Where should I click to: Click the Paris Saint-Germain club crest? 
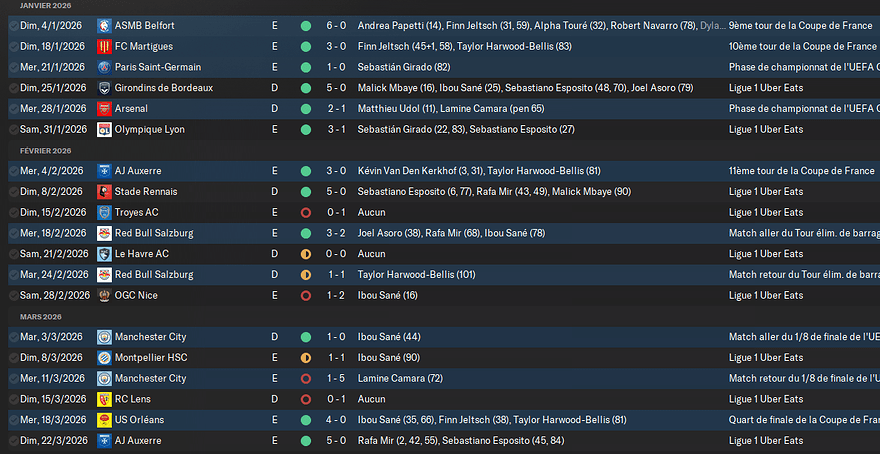[104, 67]
